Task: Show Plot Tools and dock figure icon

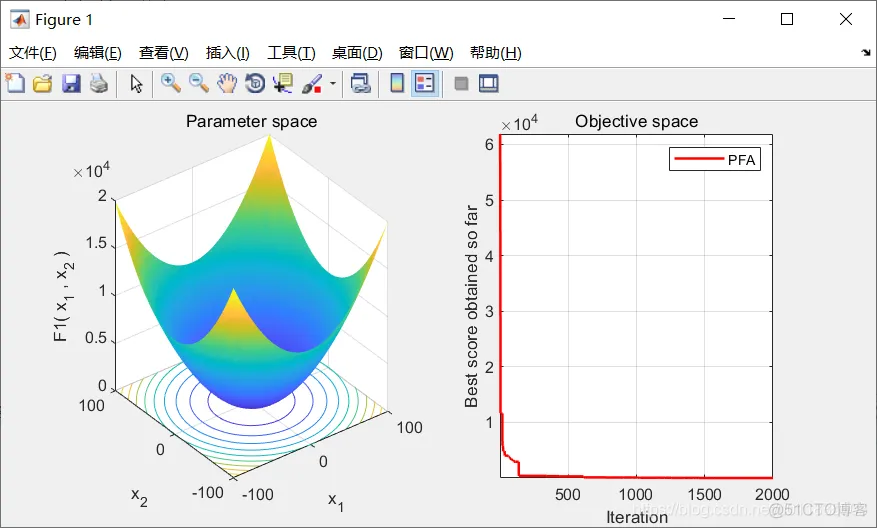Action: pyautogui.click(x=488, y=83)
